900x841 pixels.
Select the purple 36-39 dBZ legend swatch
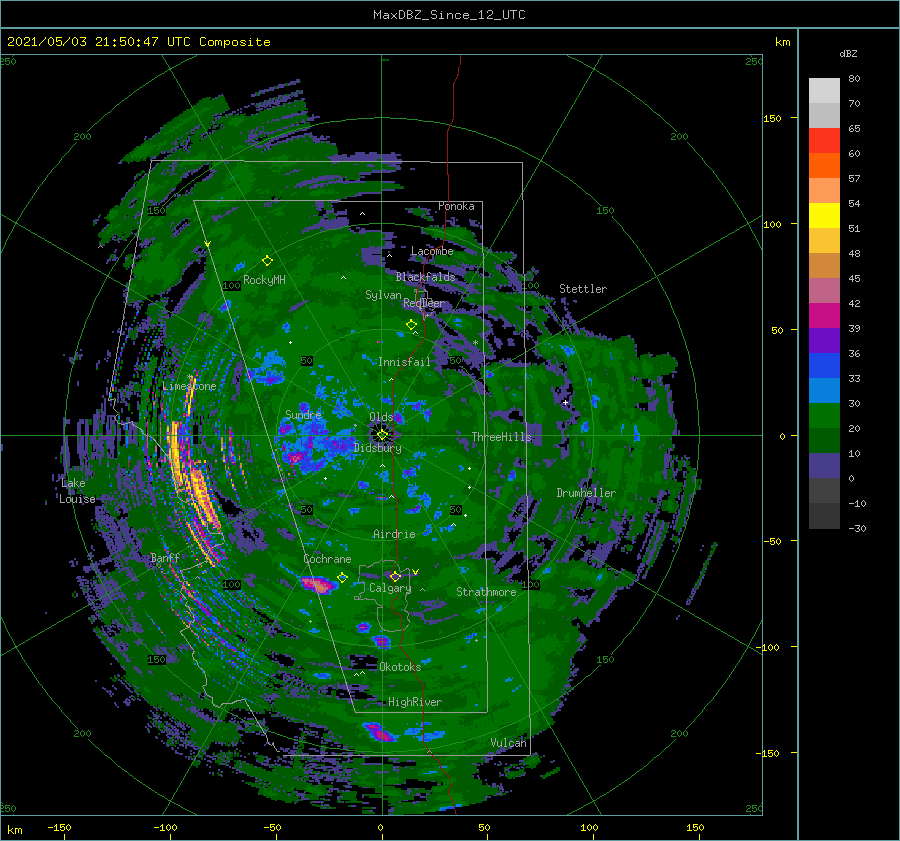824,340
